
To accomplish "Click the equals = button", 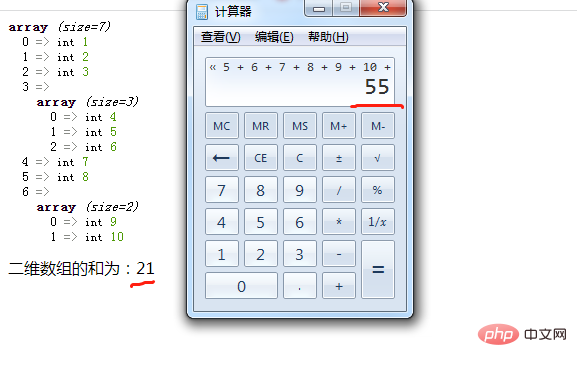I will (378, 269).
